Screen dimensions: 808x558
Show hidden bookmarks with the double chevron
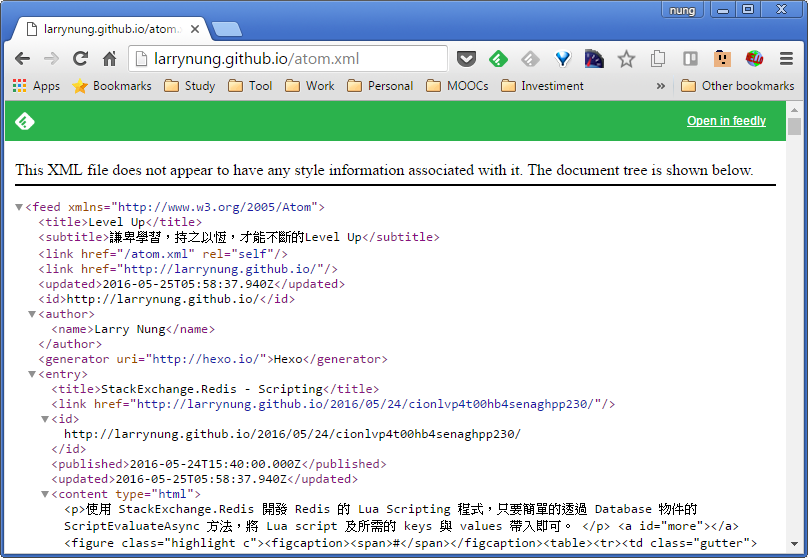click(661, 86)
